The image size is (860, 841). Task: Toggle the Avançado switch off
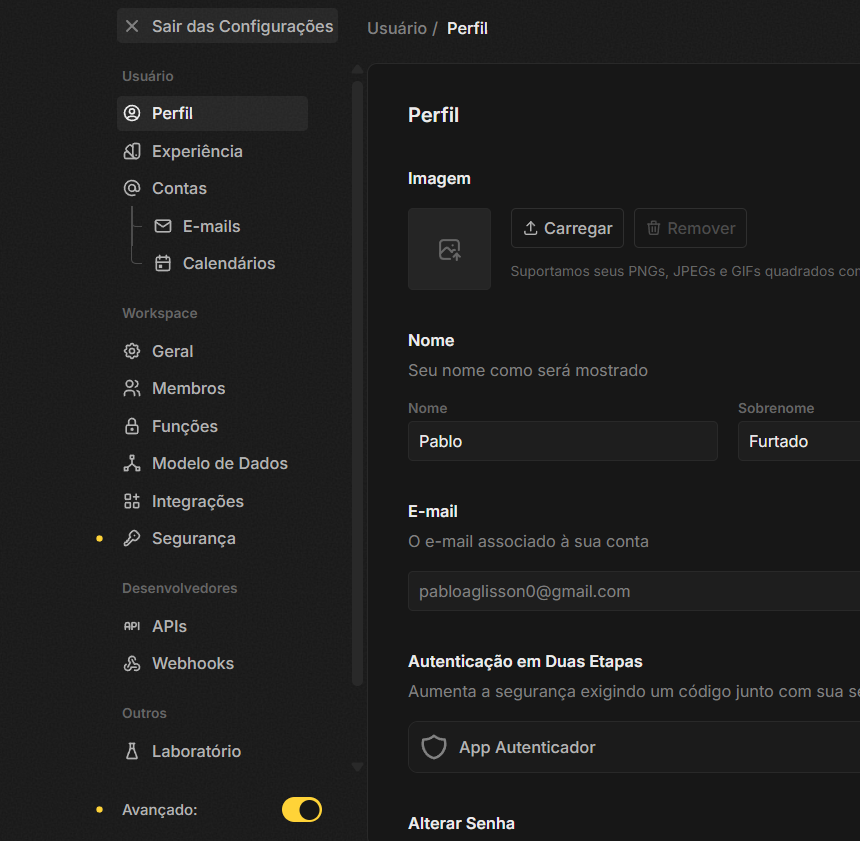tap(302, 810)
